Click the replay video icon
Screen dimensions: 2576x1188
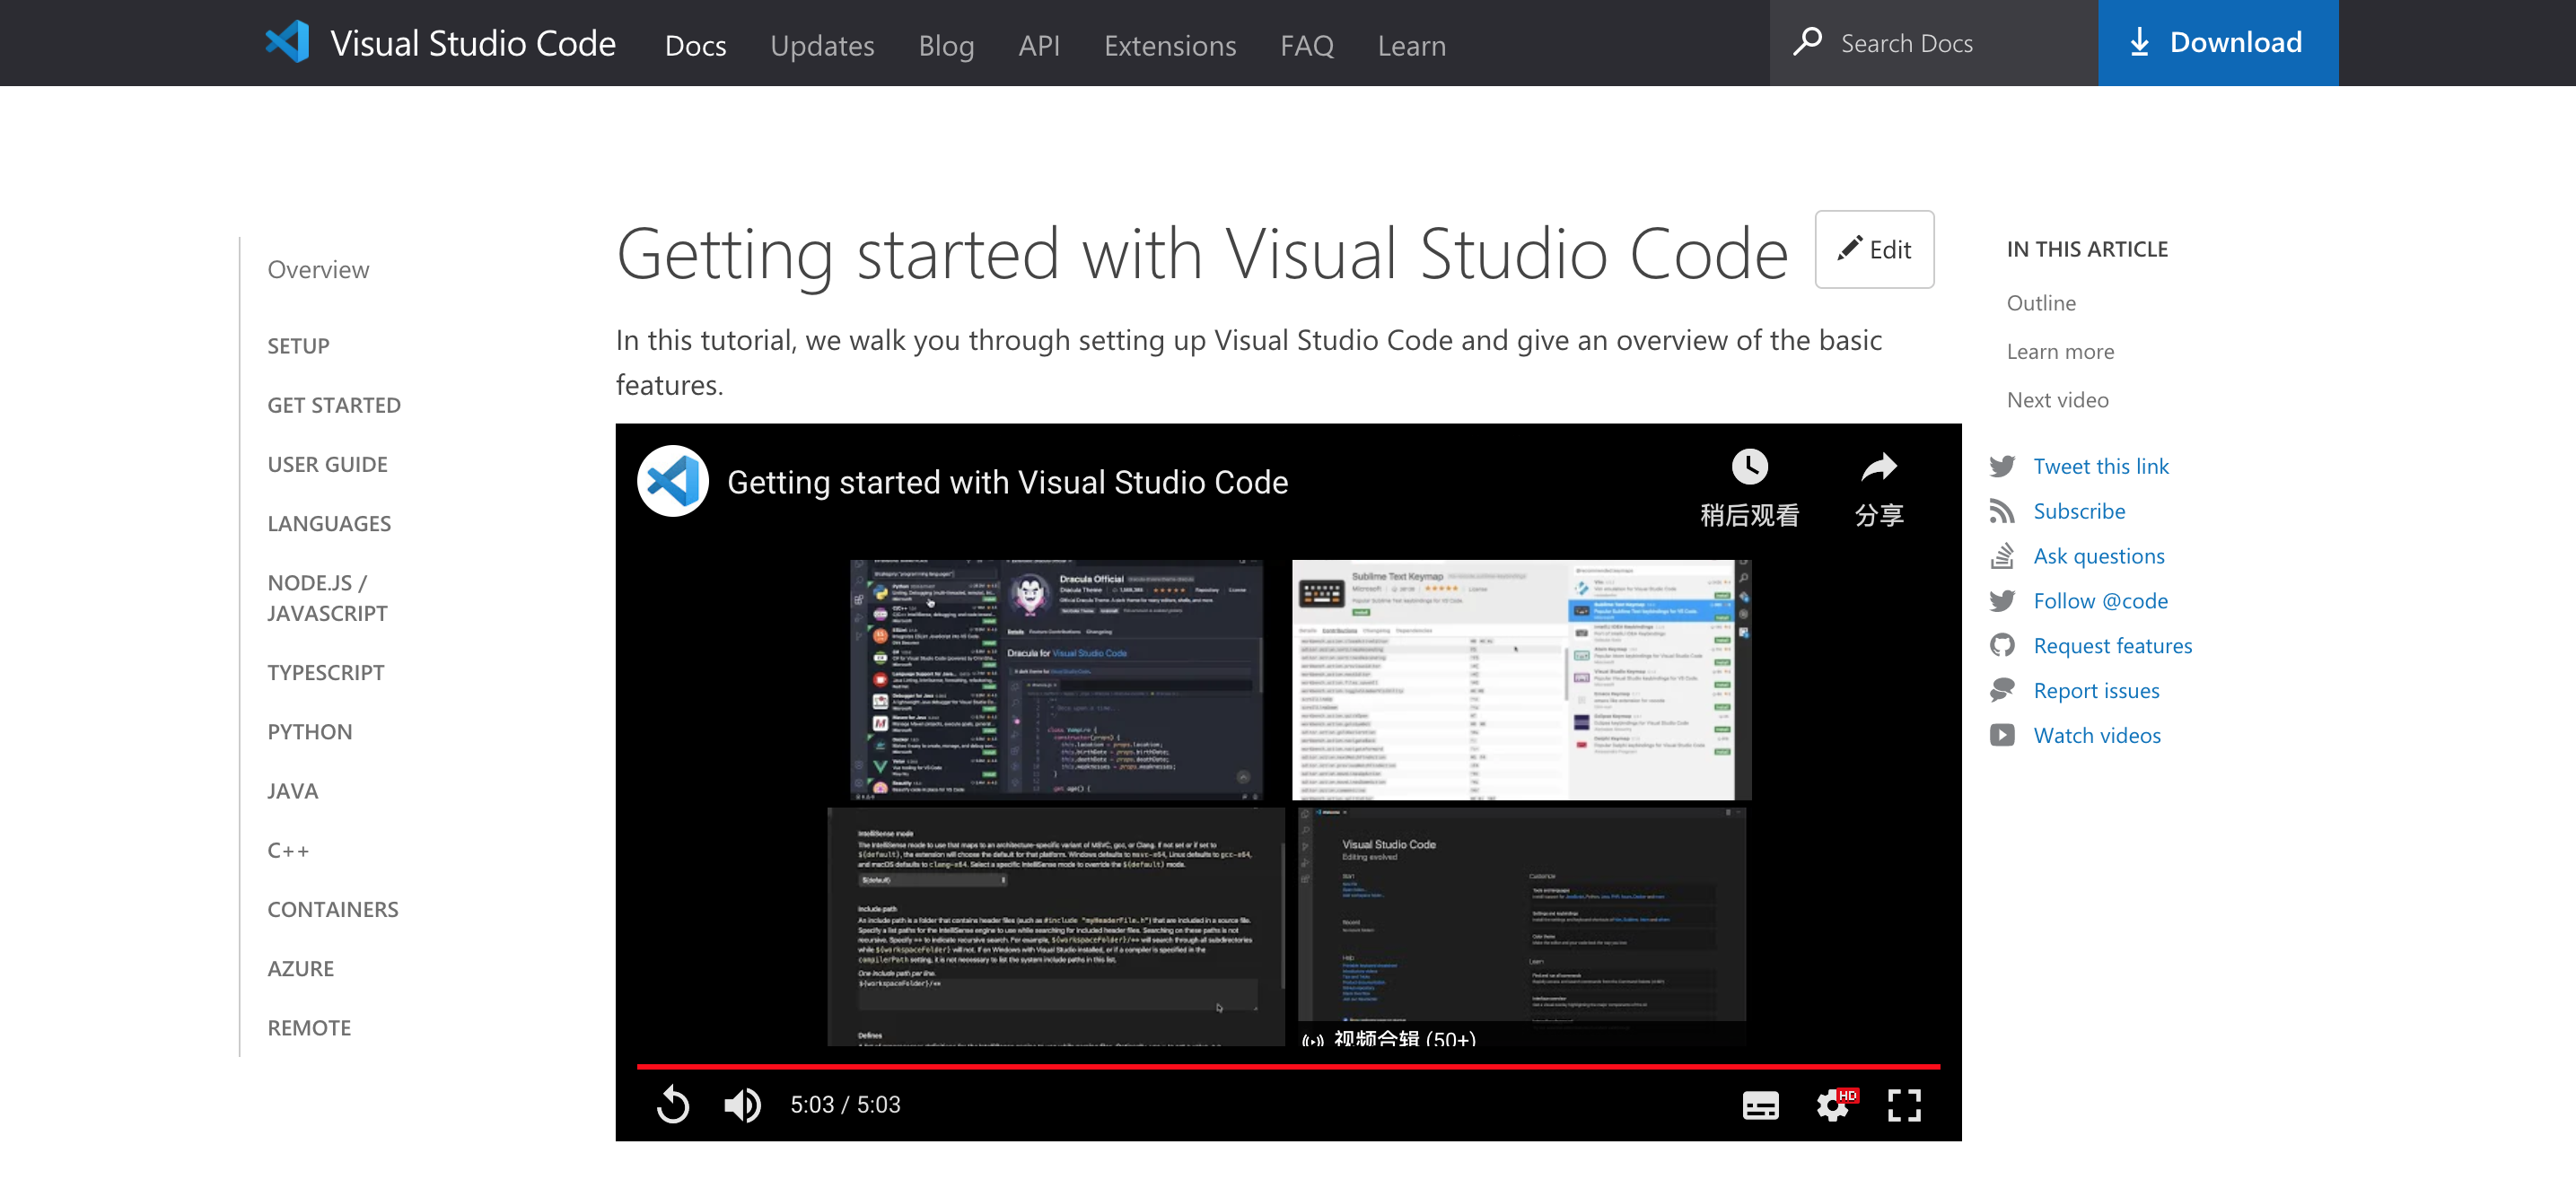[673, 1104]
